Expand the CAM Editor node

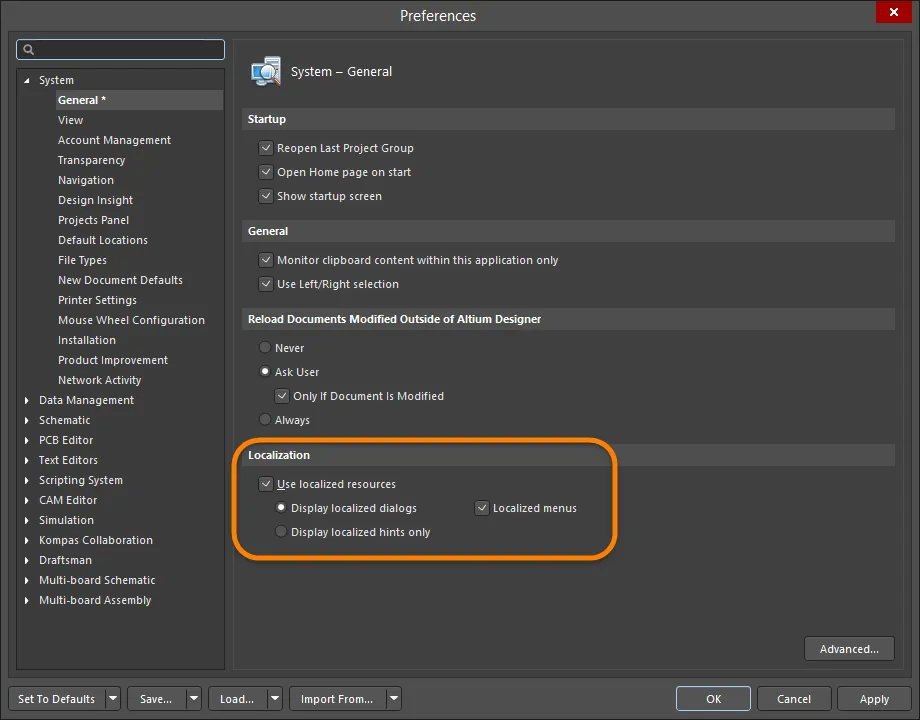[x=26, y=500]
